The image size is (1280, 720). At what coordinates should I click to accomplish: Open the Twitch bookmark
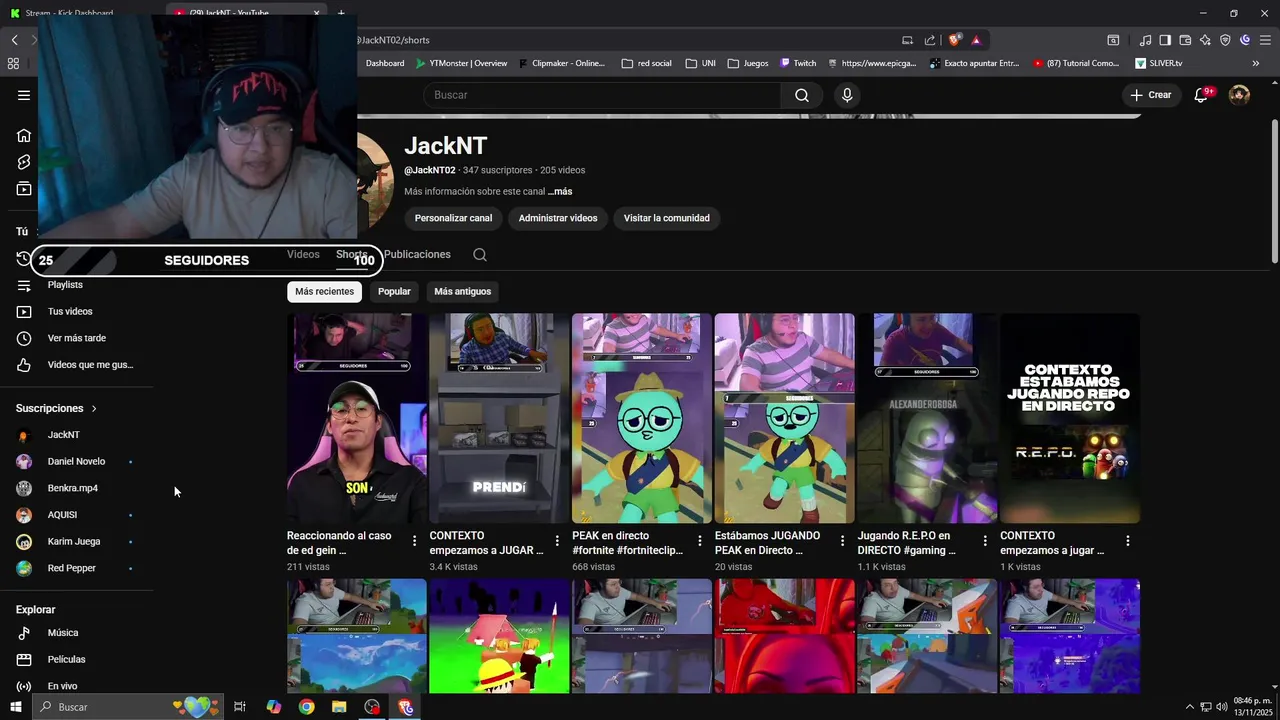point(798,63)
